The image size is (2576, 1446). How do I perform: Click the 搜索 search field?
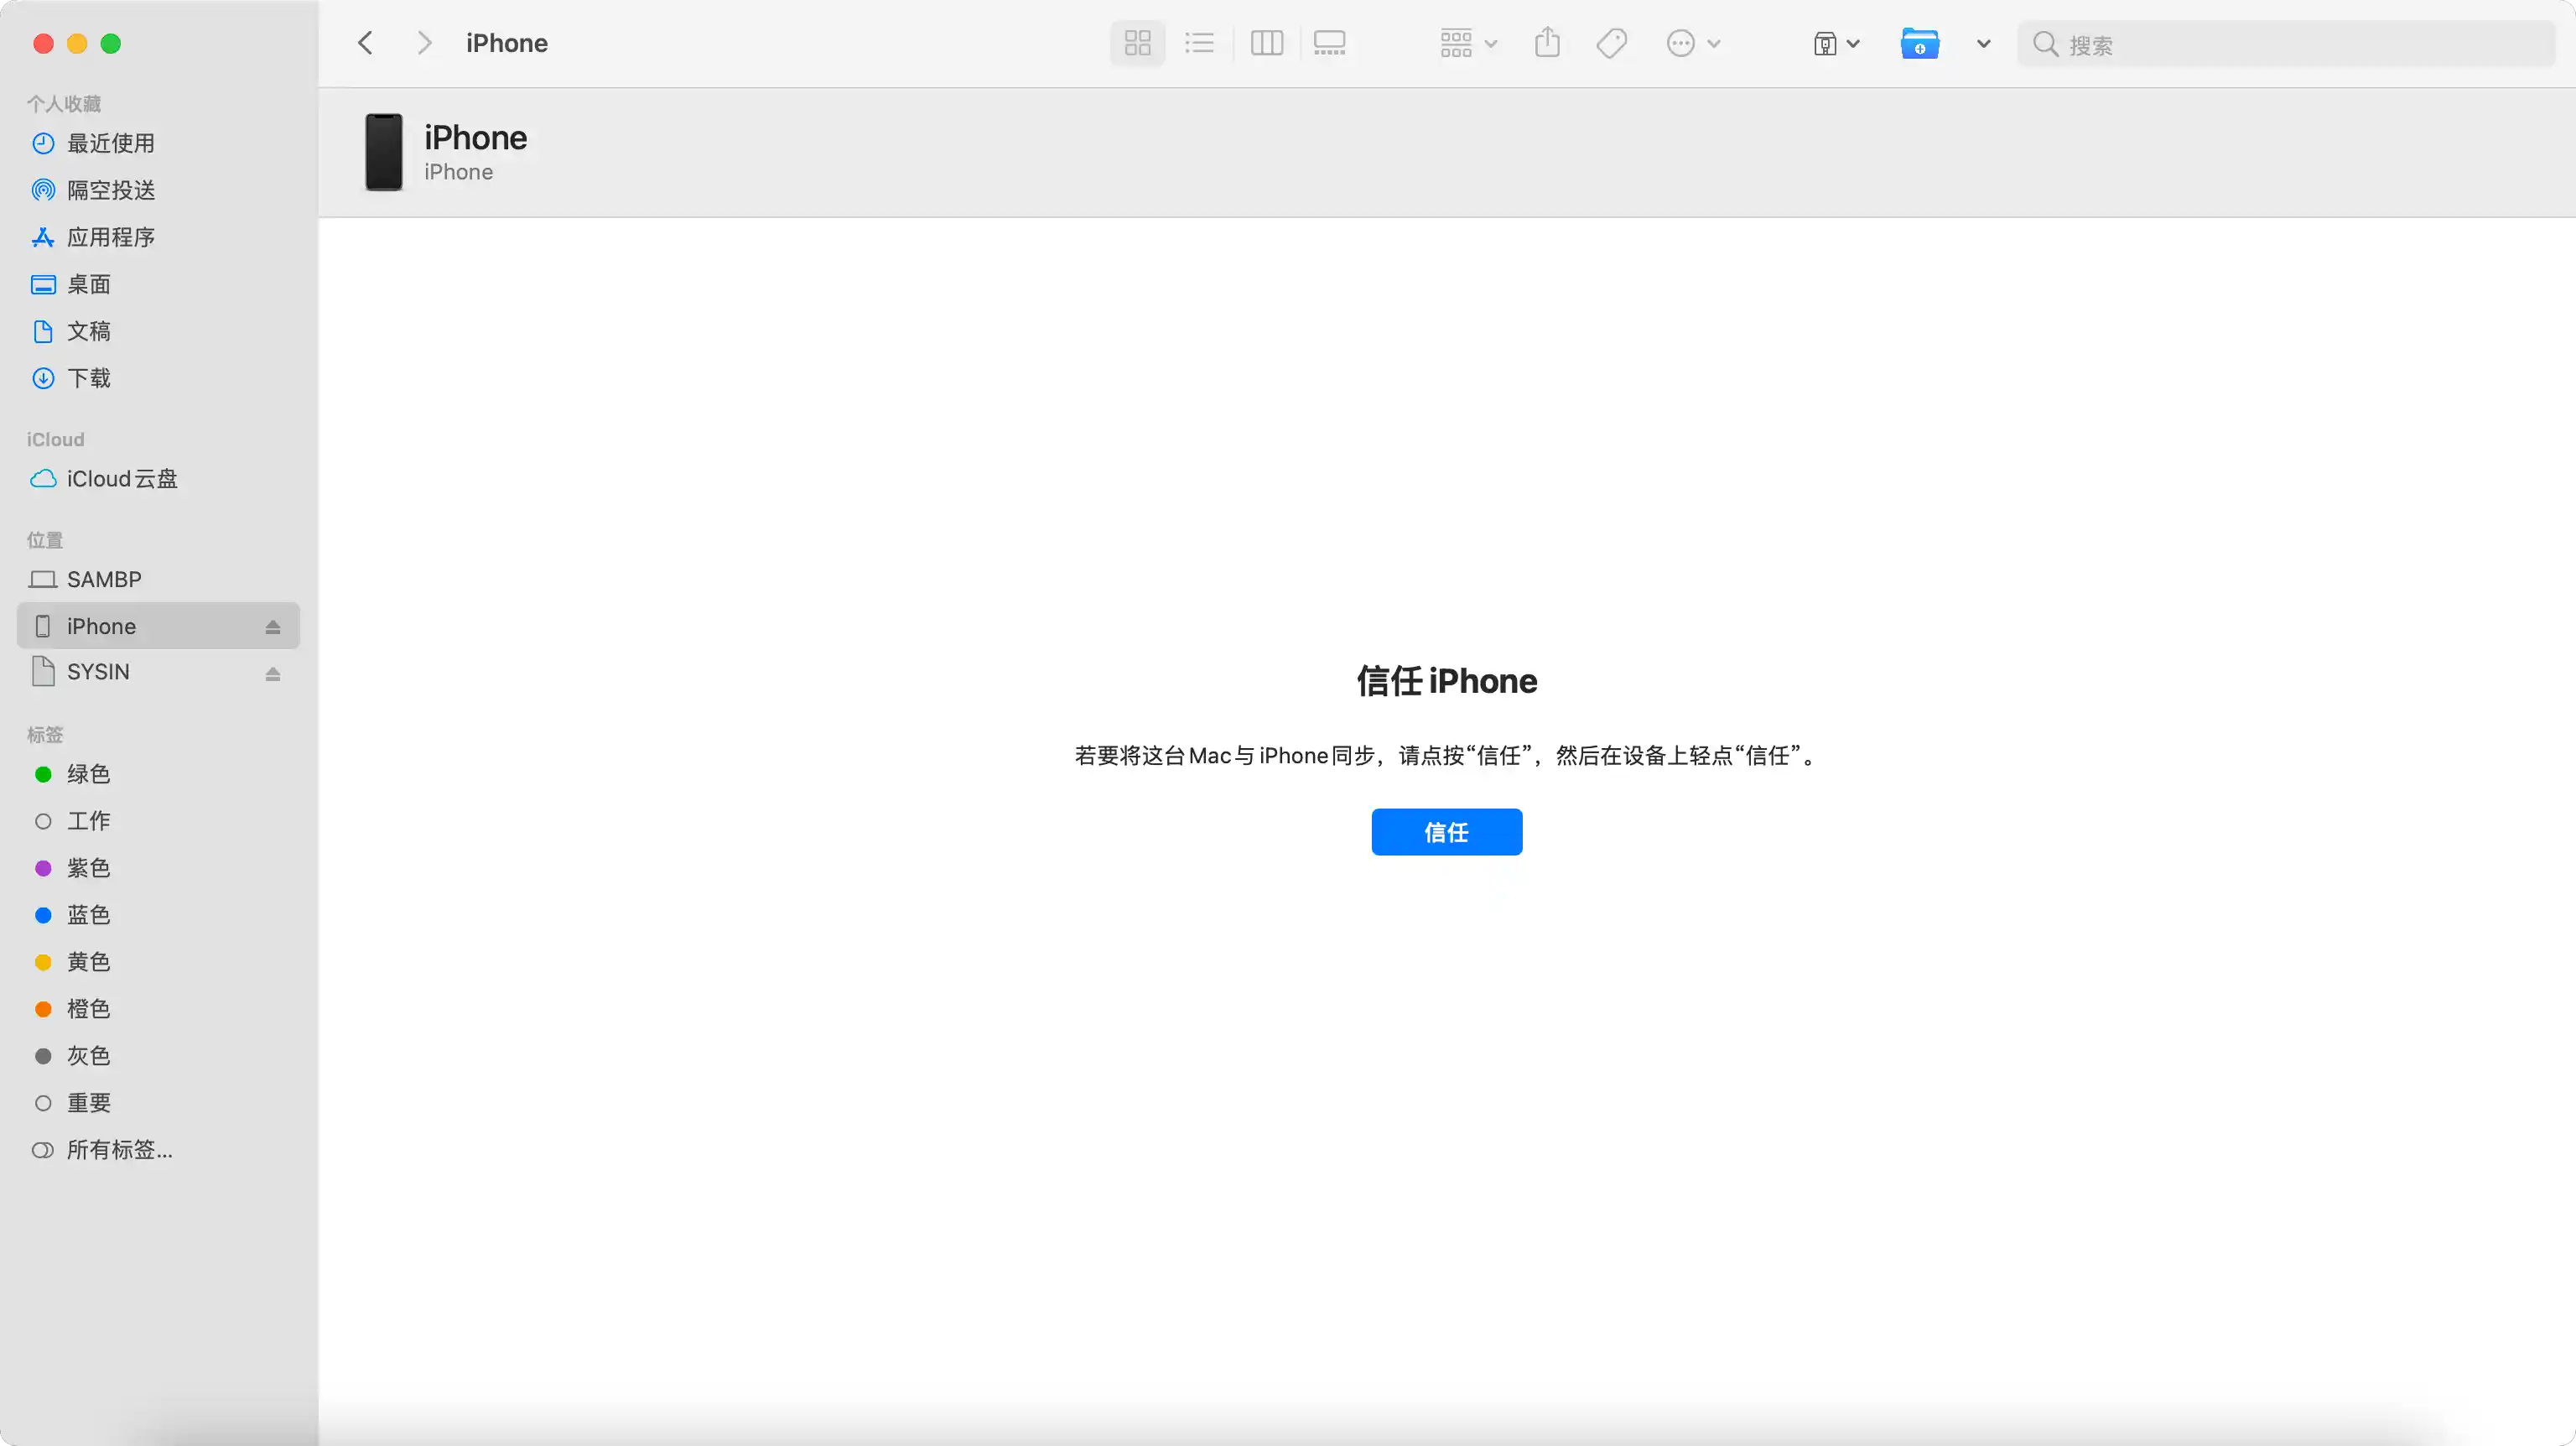(x=2285, y=44)
